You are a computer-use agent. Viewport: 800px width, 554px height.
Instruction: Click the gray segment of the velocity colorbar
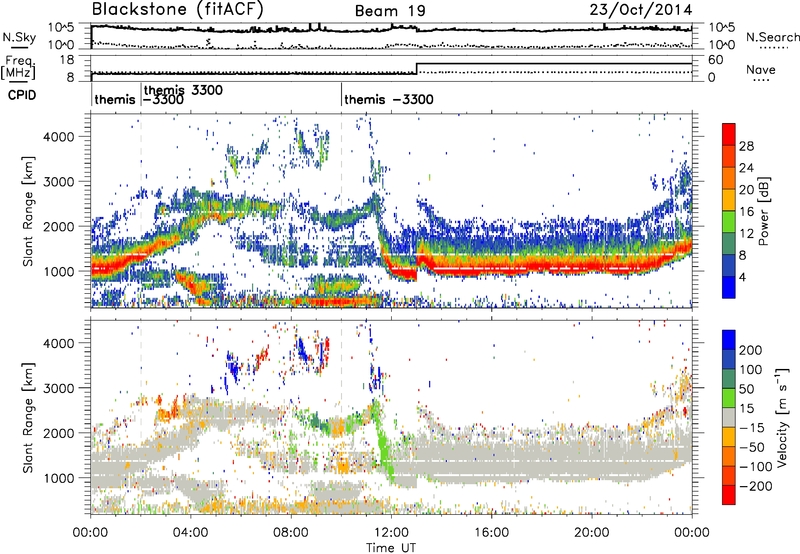pos(729,417)
